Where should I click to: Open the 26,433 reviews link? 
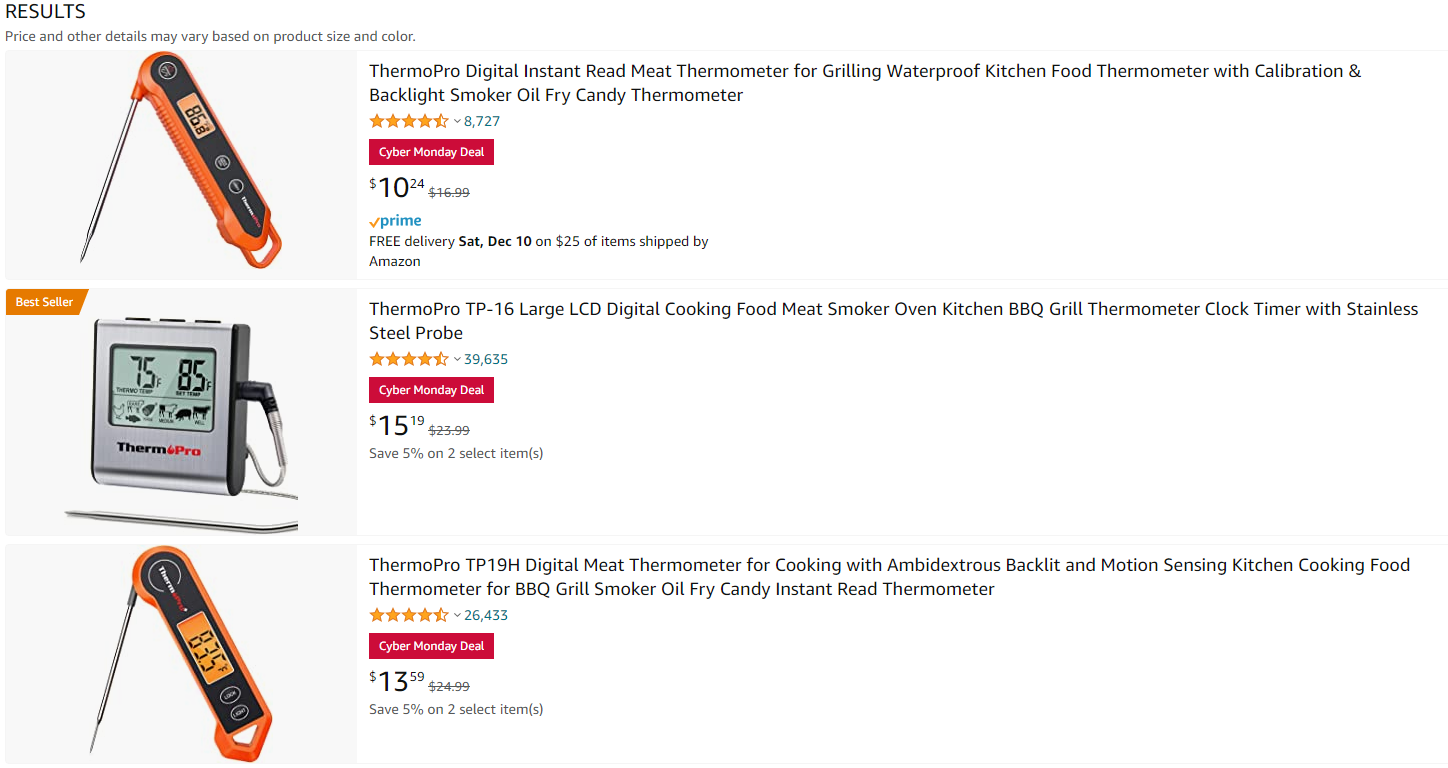click(x=486, y=615)
